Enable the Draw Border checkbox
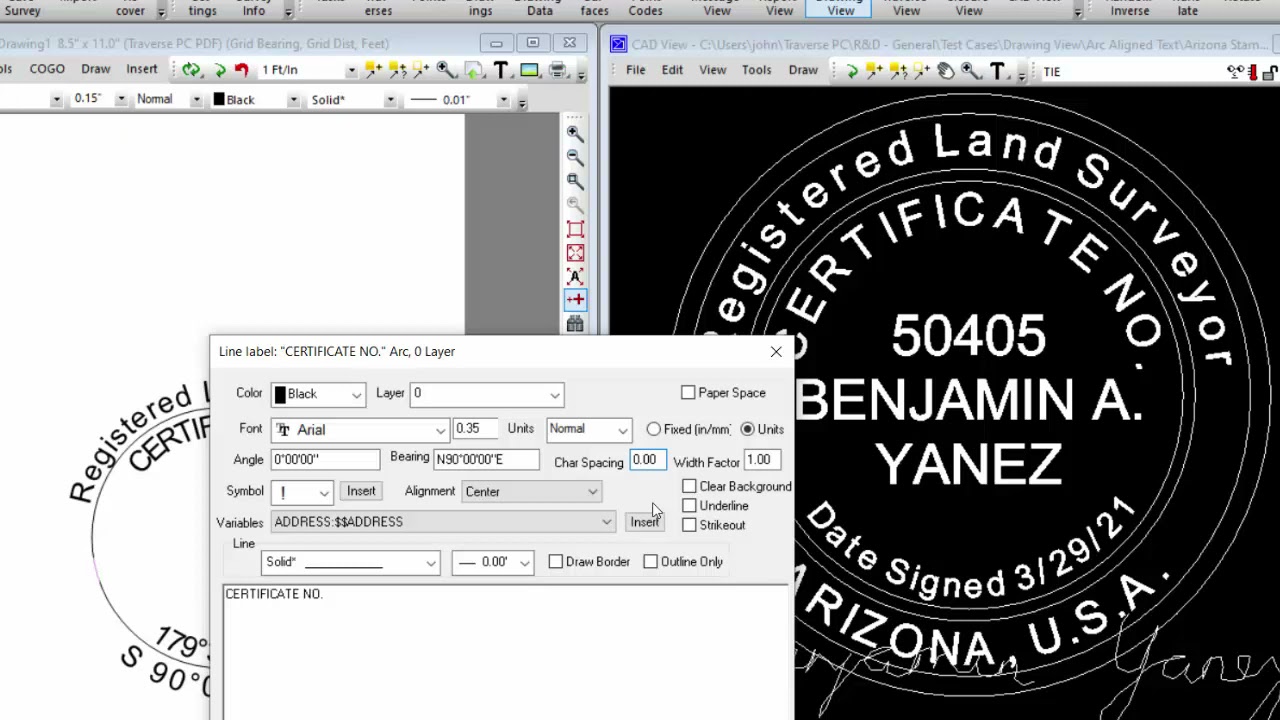Viewport: 1280px width, 720px height. [x=555, y=562]
